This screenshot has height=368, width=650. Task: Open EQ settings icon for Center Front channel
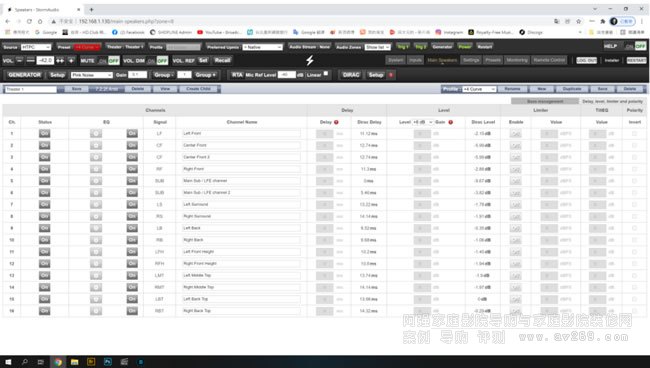tap(96, 145)
